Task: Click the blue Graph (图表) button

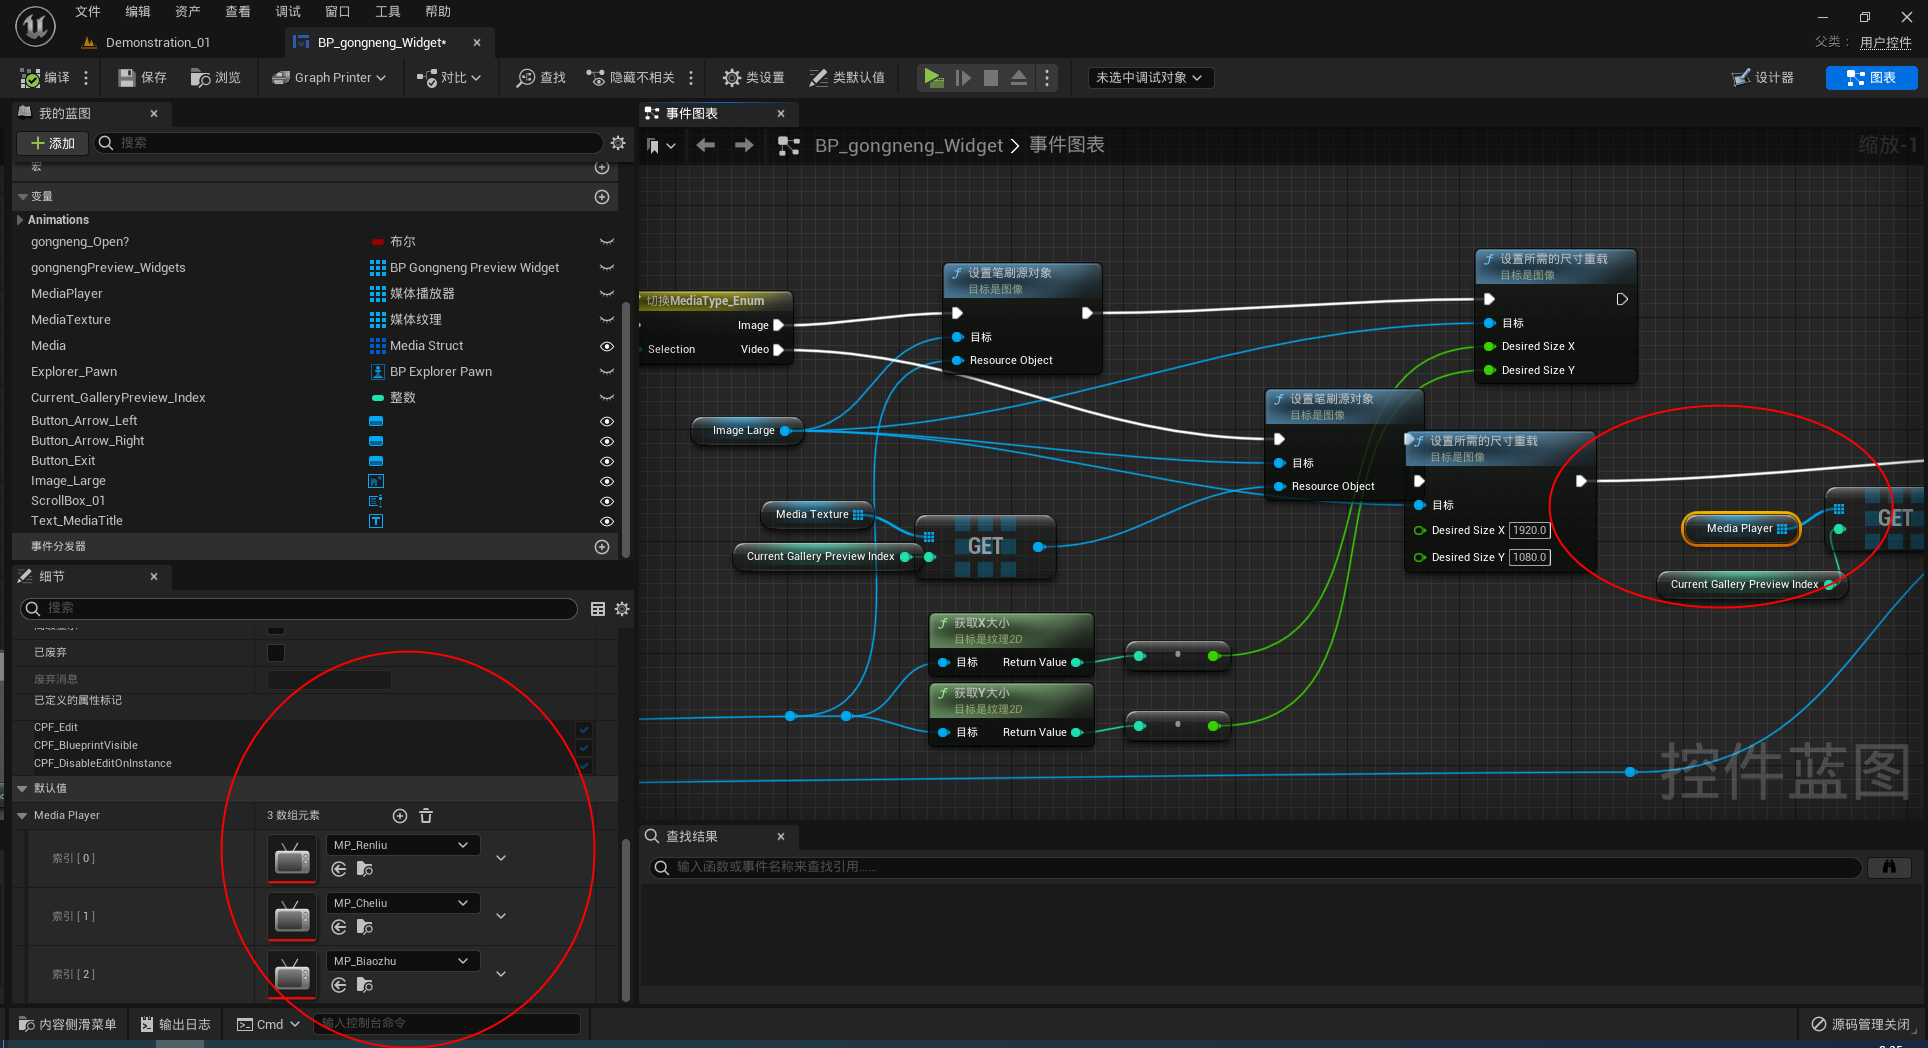Action: 1870,78
